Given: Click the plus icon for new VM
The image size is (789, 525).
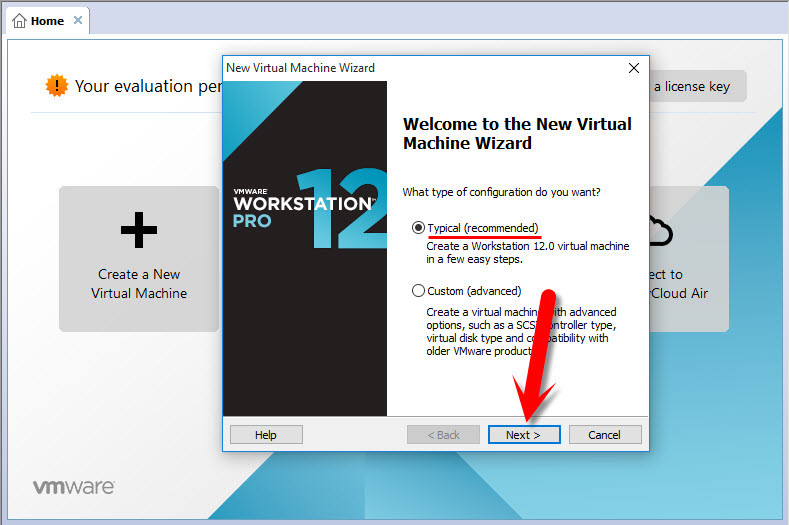Looking at the screenshot, I should click(139, 230).
